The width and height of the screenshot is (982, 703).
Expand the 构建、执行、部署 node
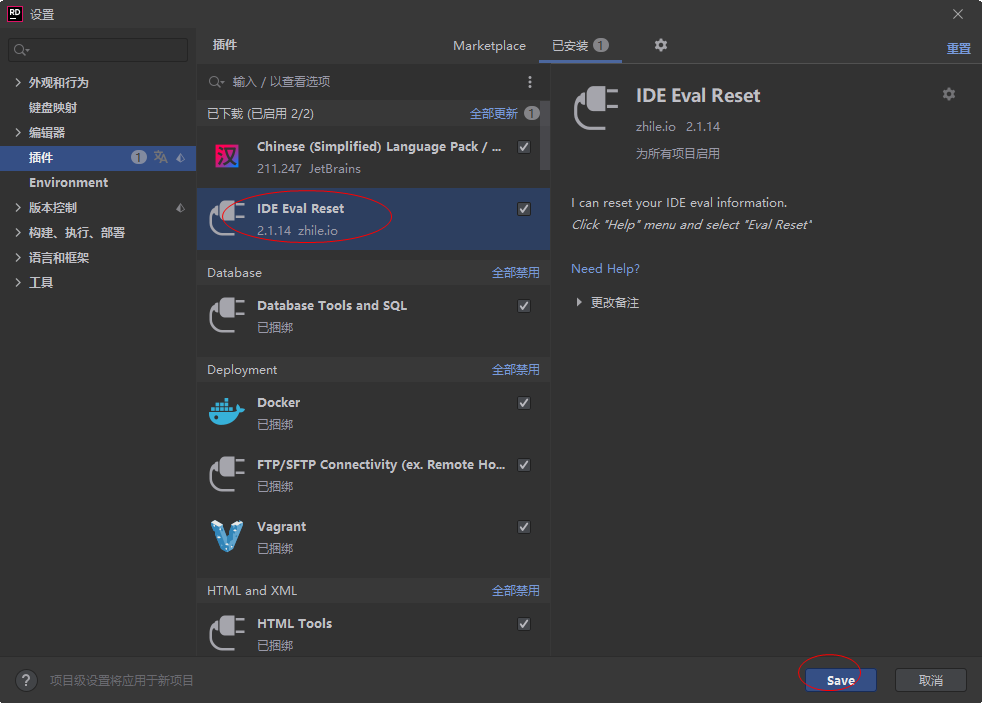point(18,232)
